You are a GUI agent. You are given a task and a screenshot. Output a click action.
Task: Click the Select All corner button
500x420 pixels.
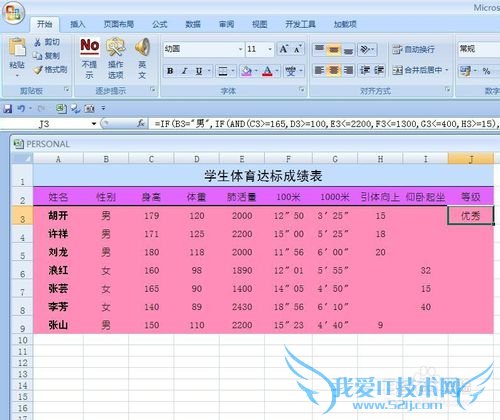(x=22, y=158)
